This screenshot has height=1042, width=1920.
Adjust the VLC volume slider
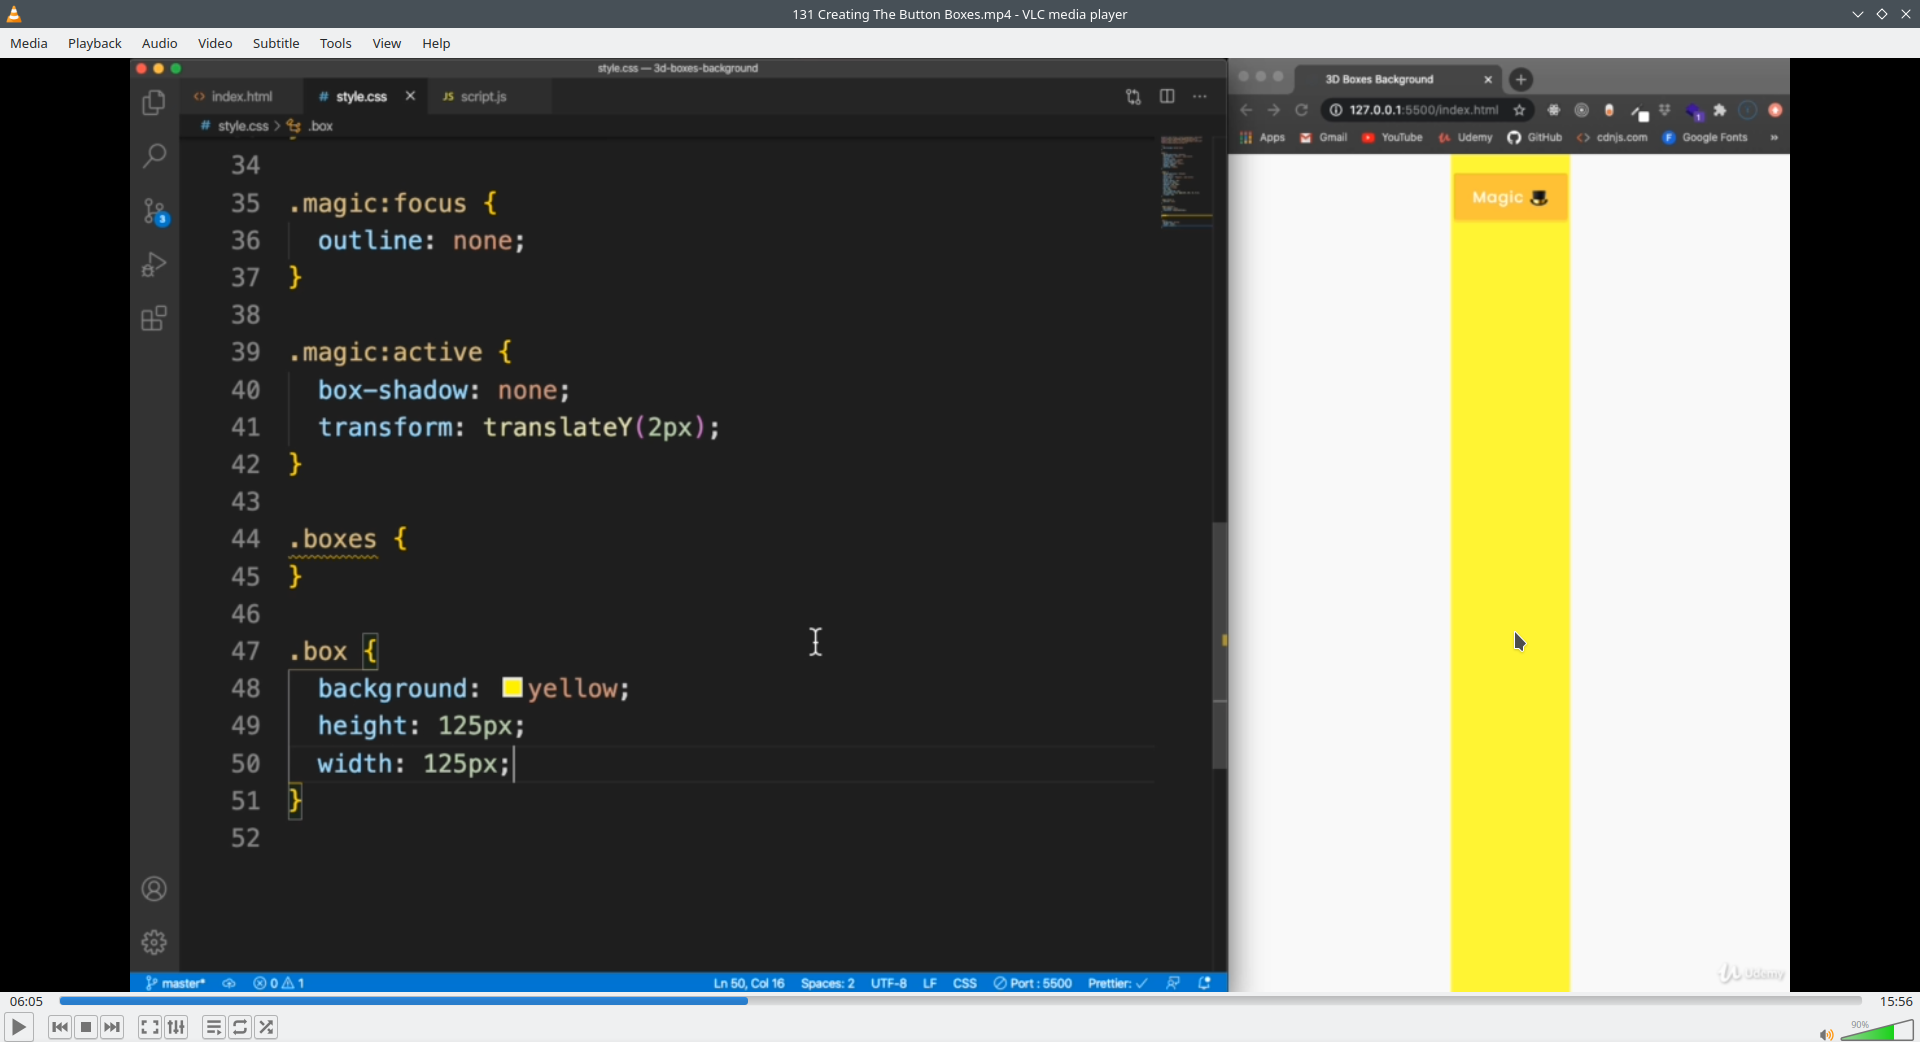(1877, 1030)
